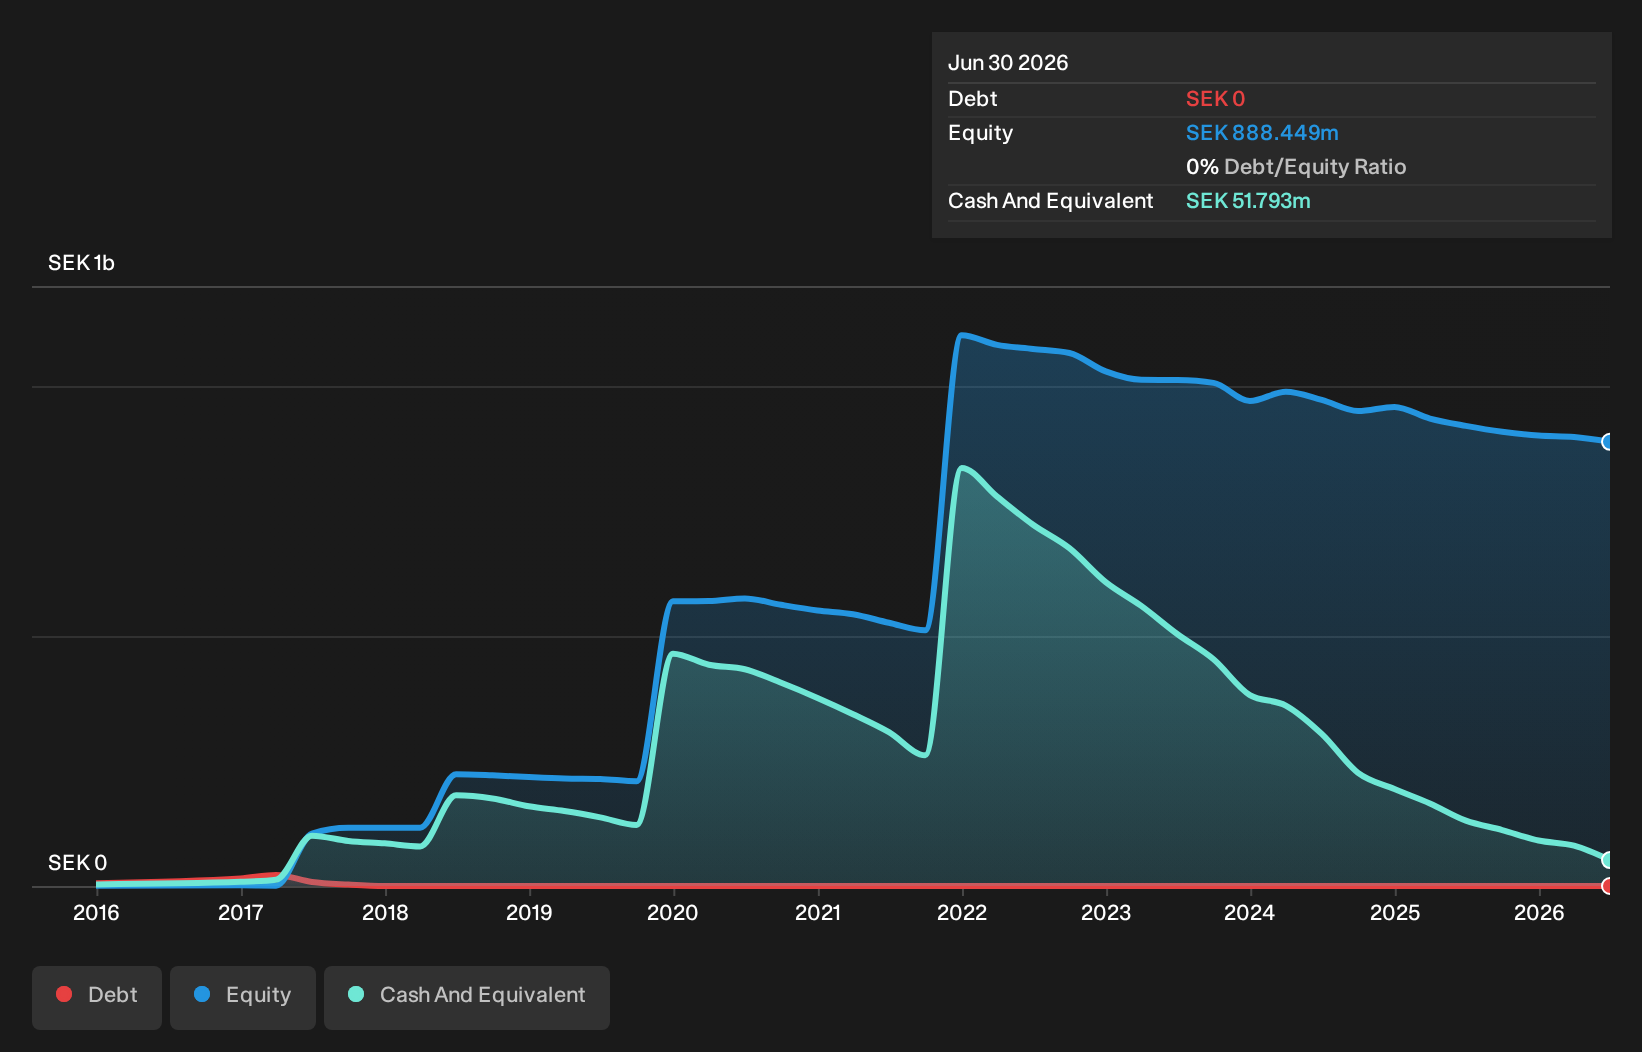Toggle the Equity legend button
Viewport: 1642px width, 1052px height.
(x=243, y=997)
